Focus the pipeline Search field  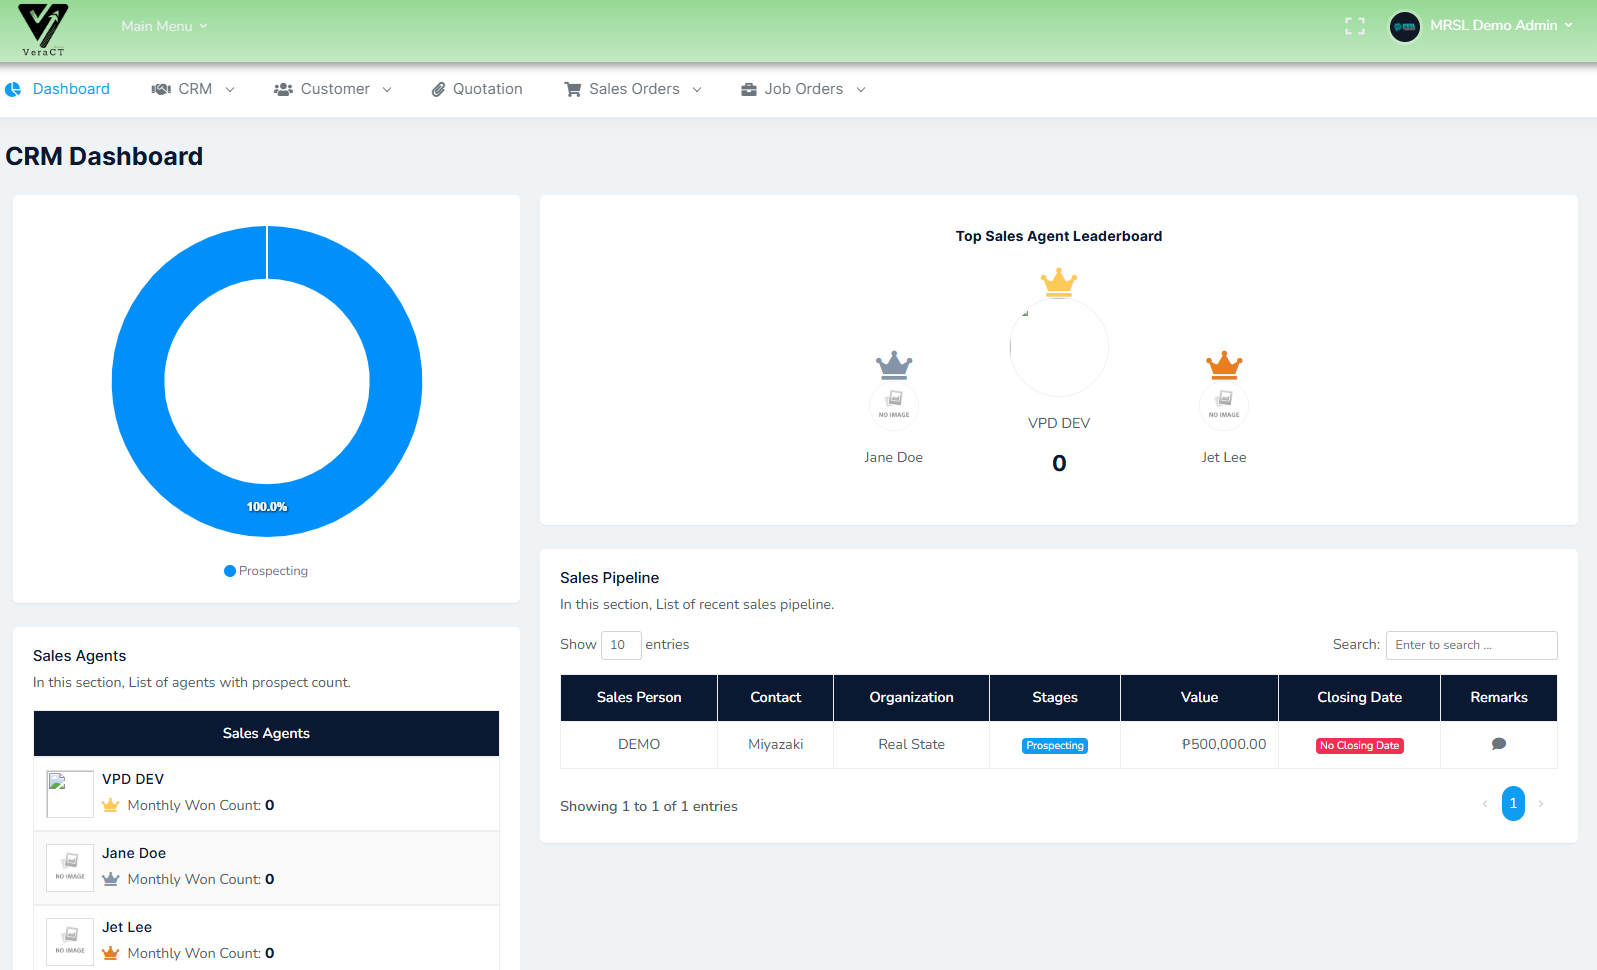click(1472, 645)
